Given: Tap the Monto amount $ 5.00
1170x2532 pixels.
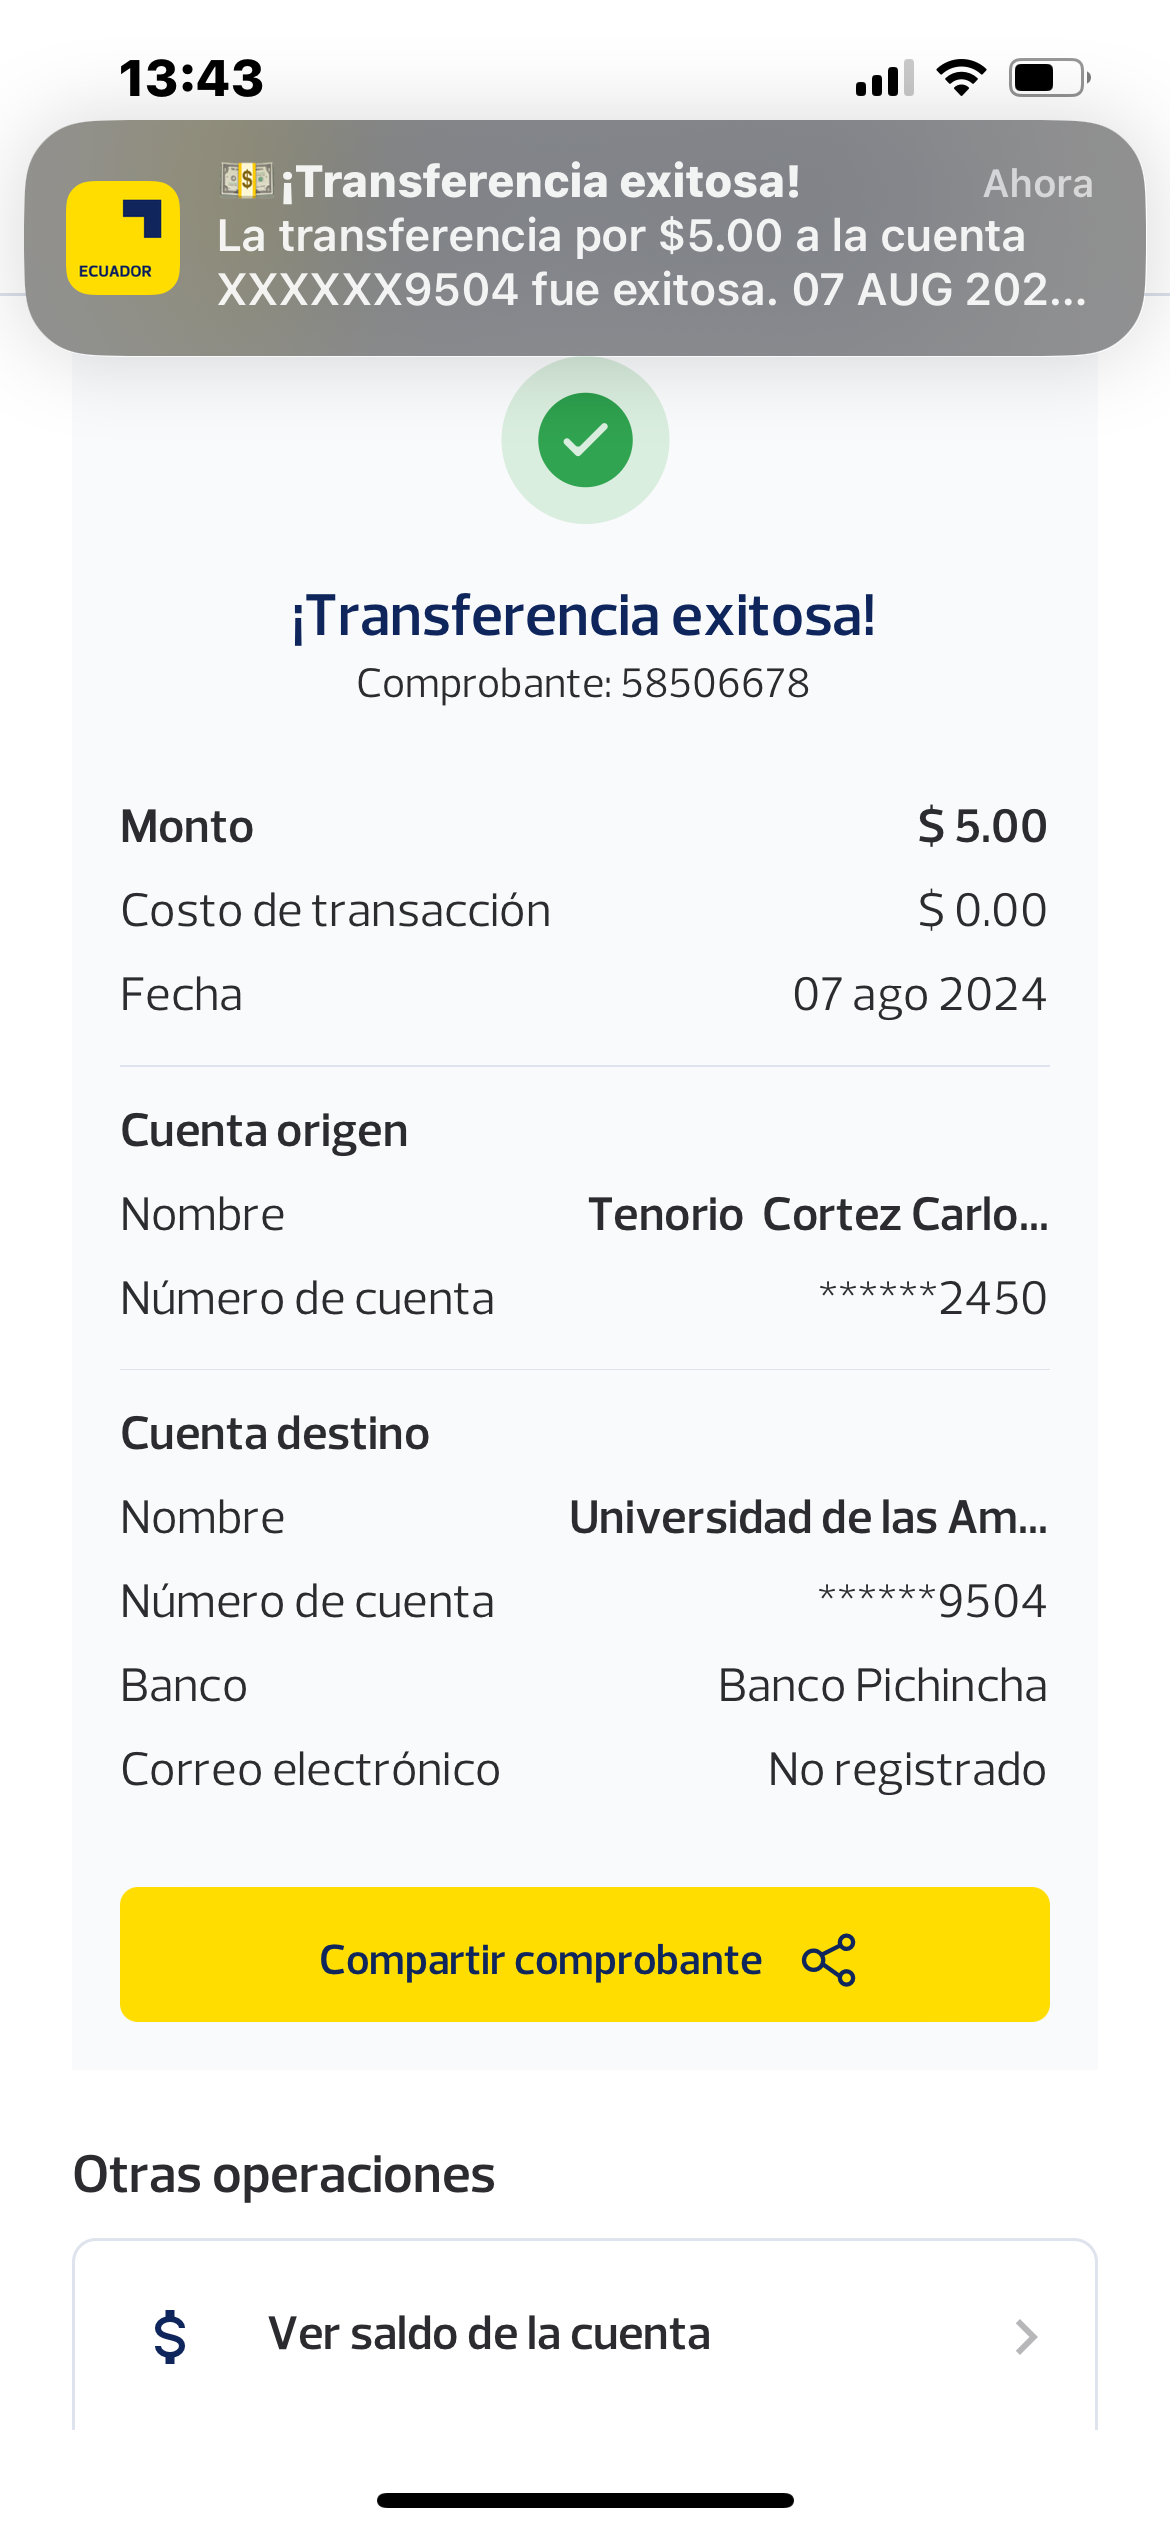Looking at the screenshot, I should click(x=982, y=827).
